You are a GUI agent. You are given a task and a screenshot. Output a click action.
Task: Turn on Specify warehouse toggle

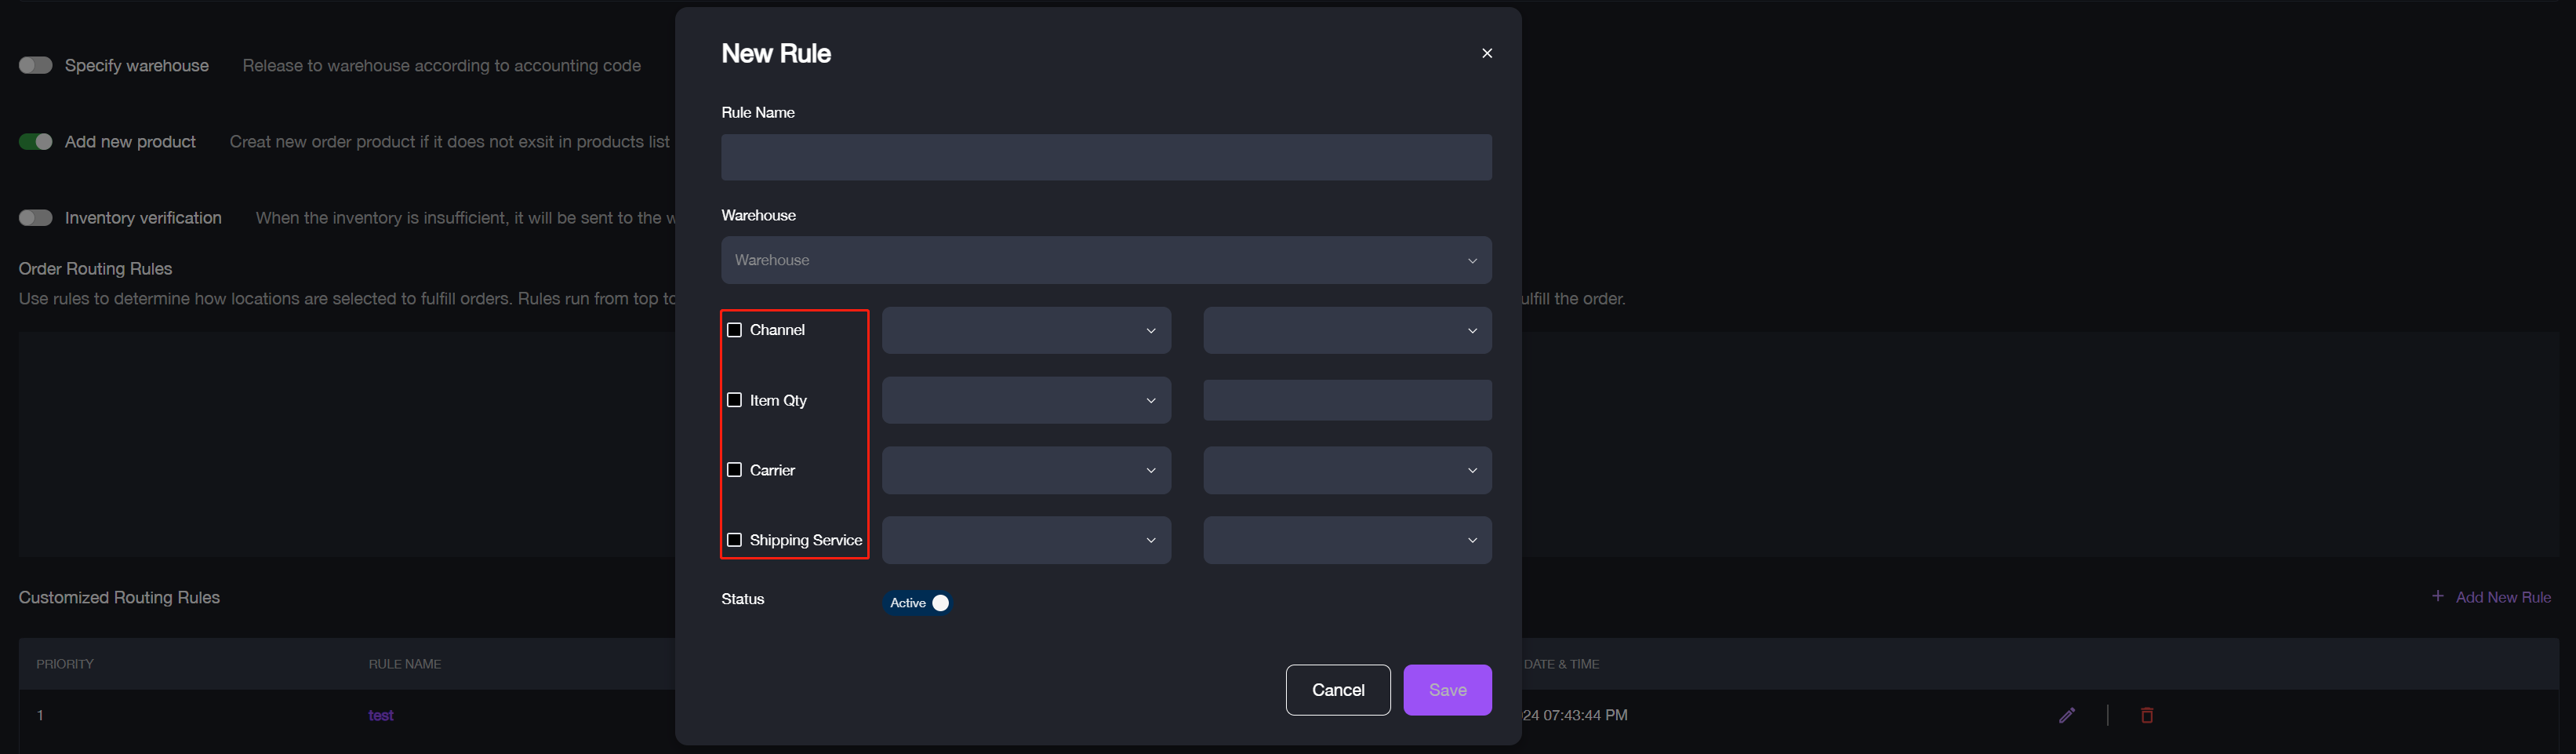click(36, 65)
